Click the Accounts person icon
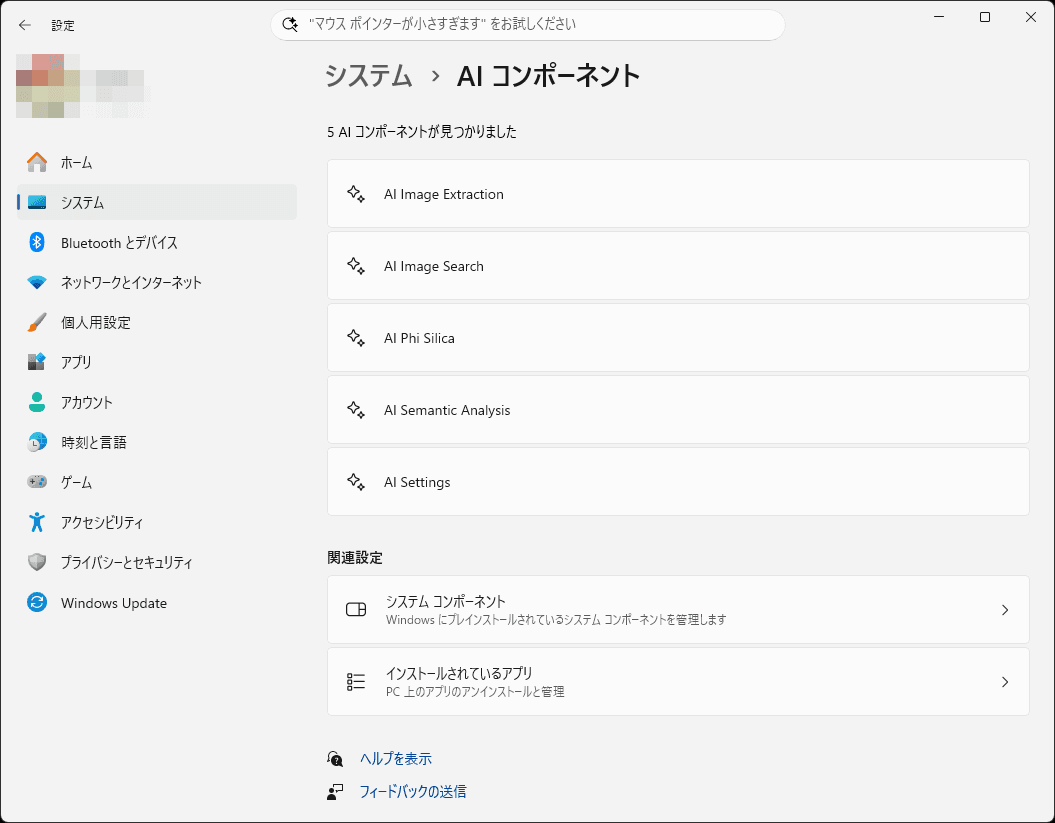Screen dimensions: 1055x823 coord(37,402)
